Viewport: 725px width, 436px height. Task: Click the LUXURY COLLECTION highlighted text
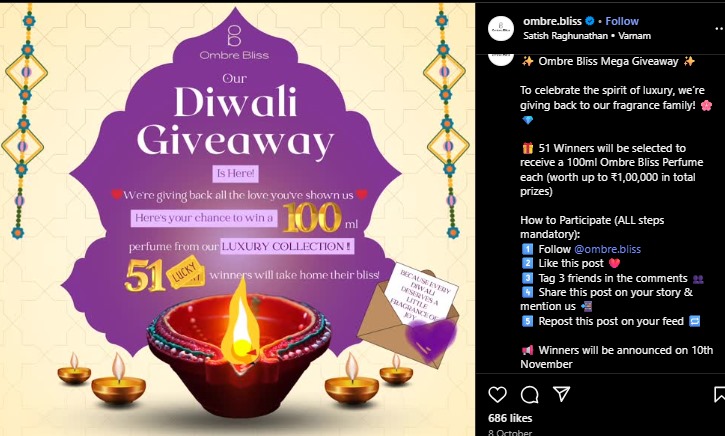(x=287, y=246)
